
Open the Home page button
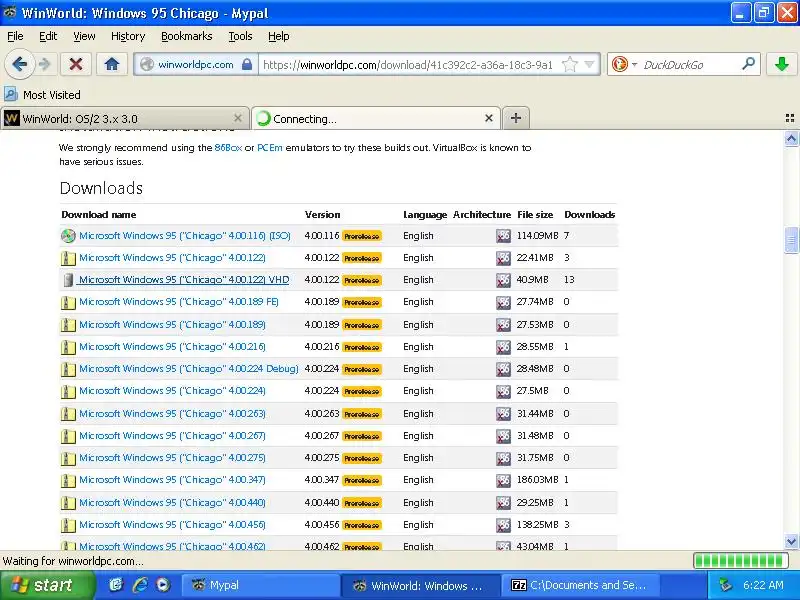112,64
